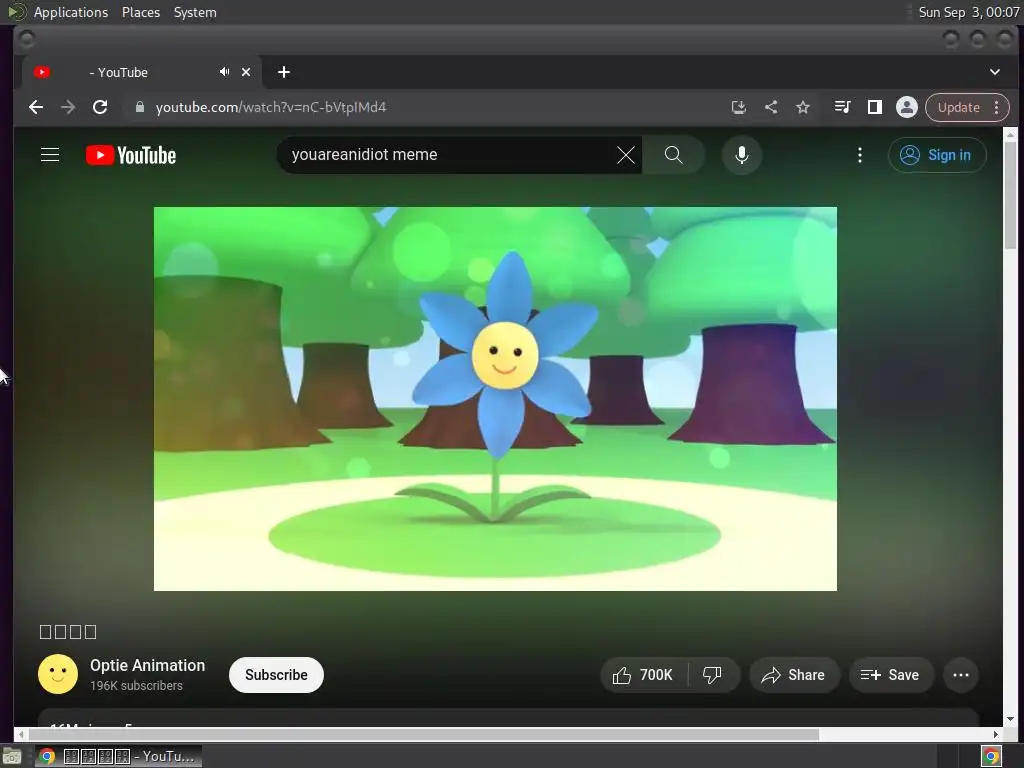Click the Sign in button
This screenshot has height=768, width=1024.
pos(936,155)
